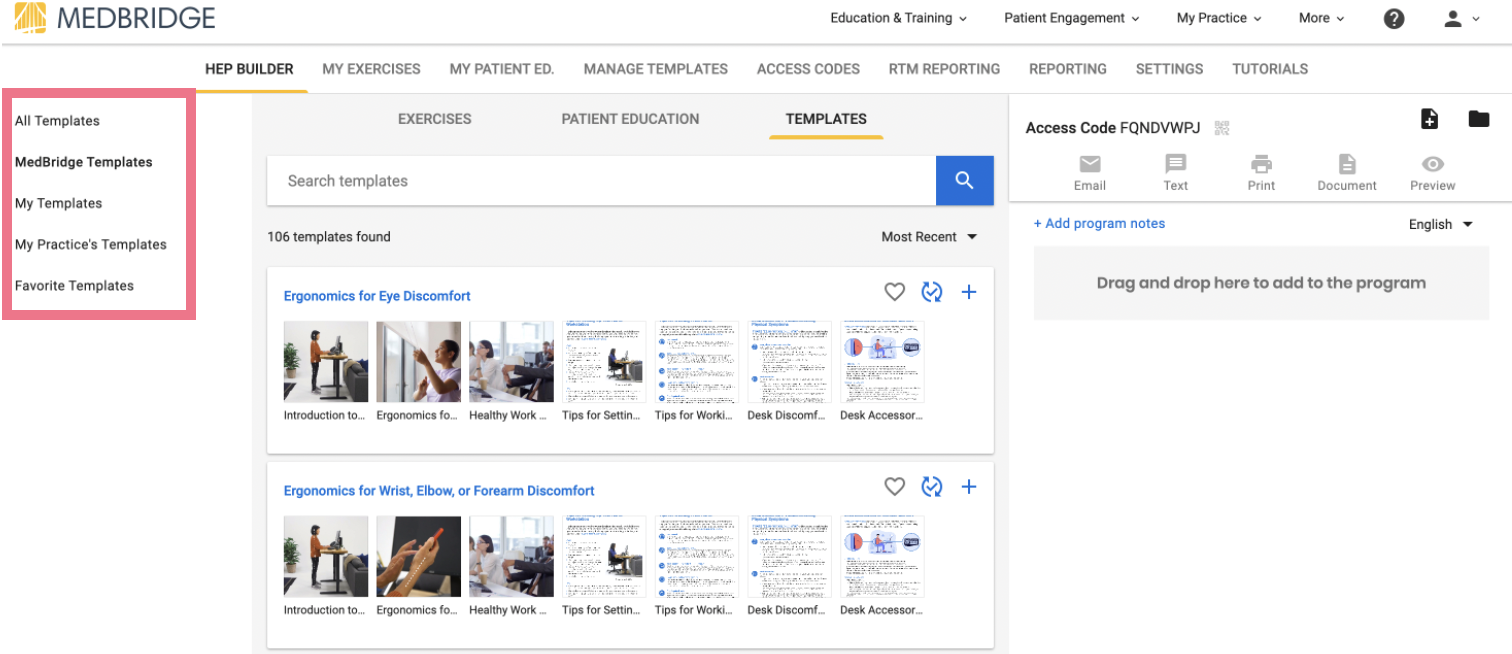This screenshot has width=1512, height=654.
Task: Click the Email envelope icon
Action: pyautogui.click(x=1090, y=164)
